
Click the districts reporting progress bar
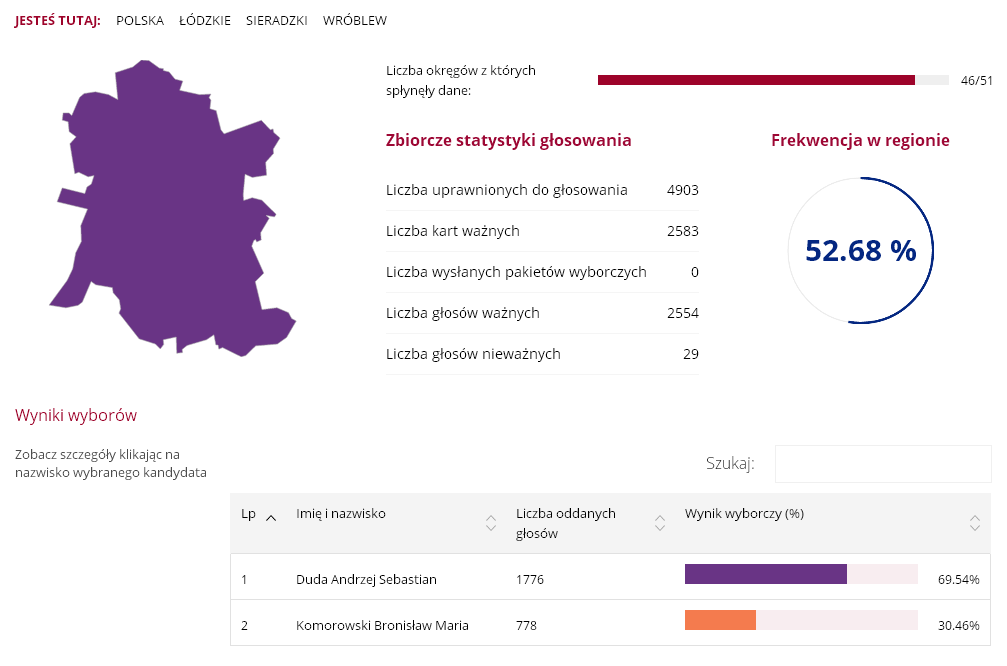pyautogui.click(x=772, y=80)
